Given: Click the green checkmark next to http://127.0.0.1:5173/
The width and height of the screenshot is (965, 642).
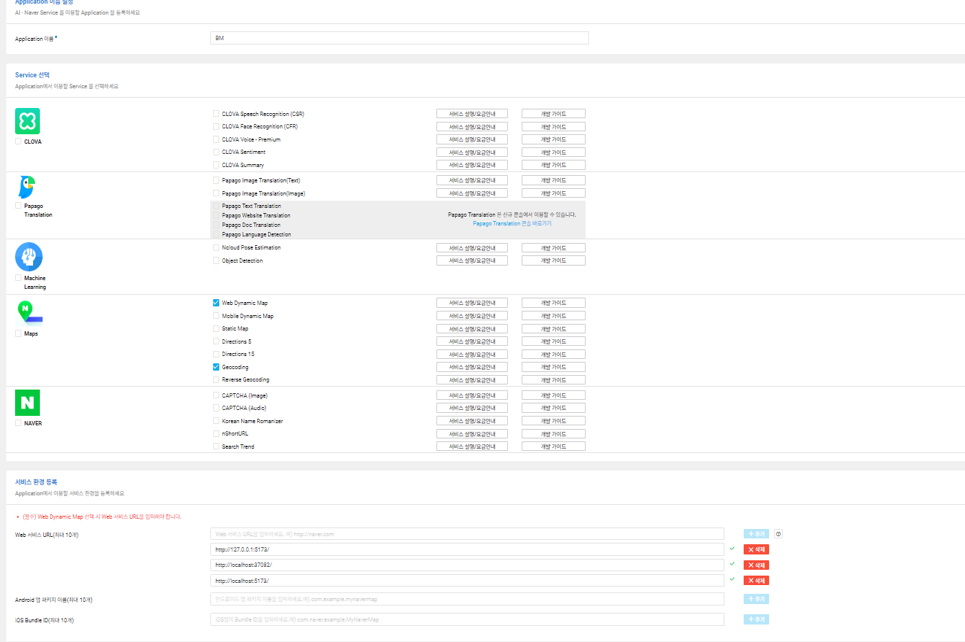Looking at the screenshot, I should click(732, 548).
